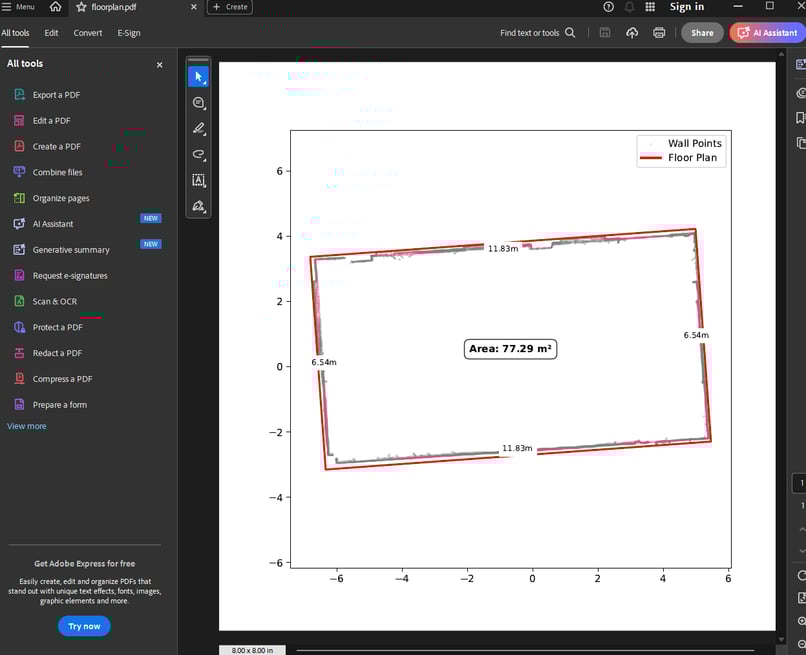Click the Save file icon
The image size is (806, 655).
click(605, 33)
